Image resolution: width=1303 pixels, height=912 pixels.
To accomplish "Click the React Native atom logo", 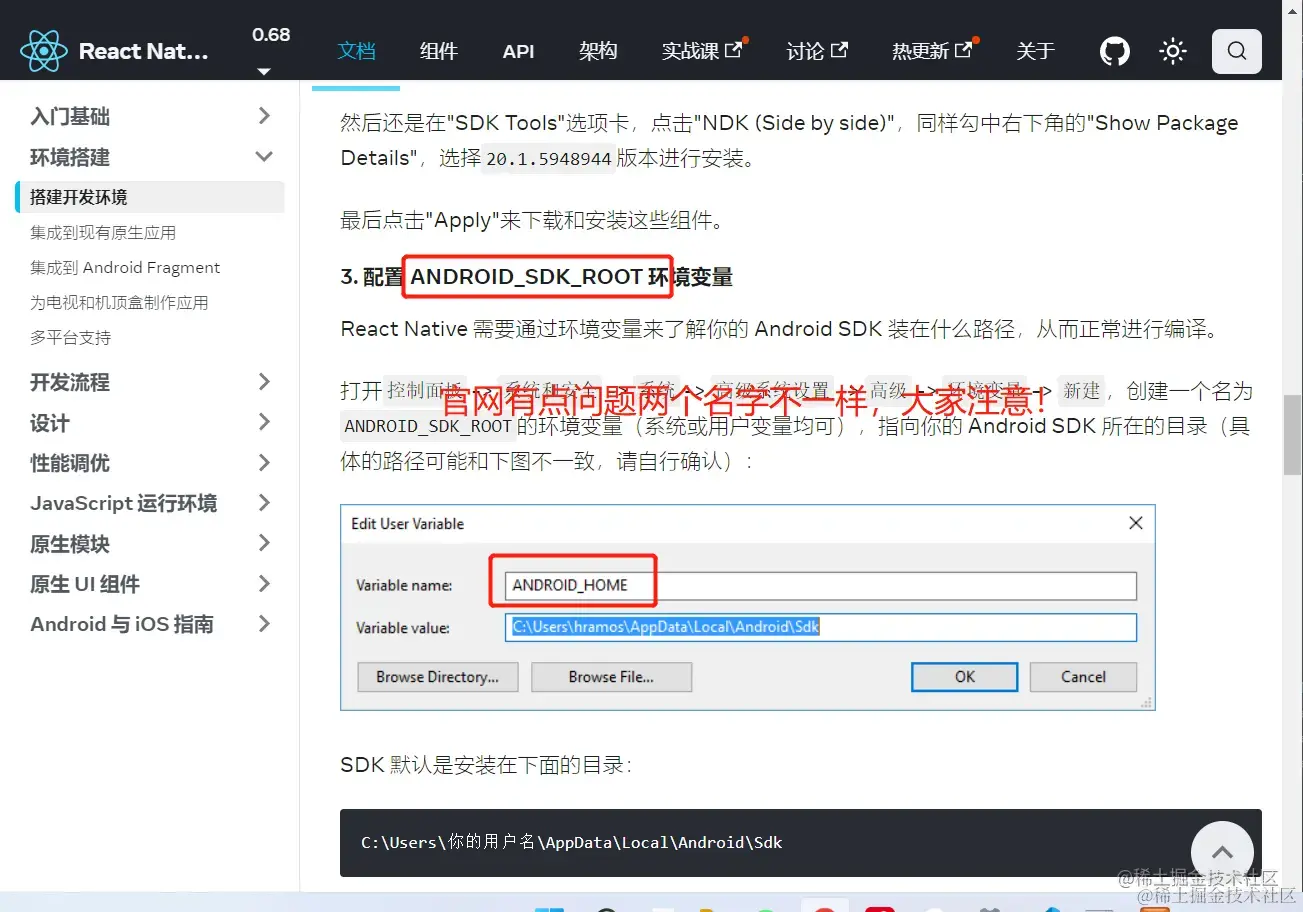I will tap(43, 51).
